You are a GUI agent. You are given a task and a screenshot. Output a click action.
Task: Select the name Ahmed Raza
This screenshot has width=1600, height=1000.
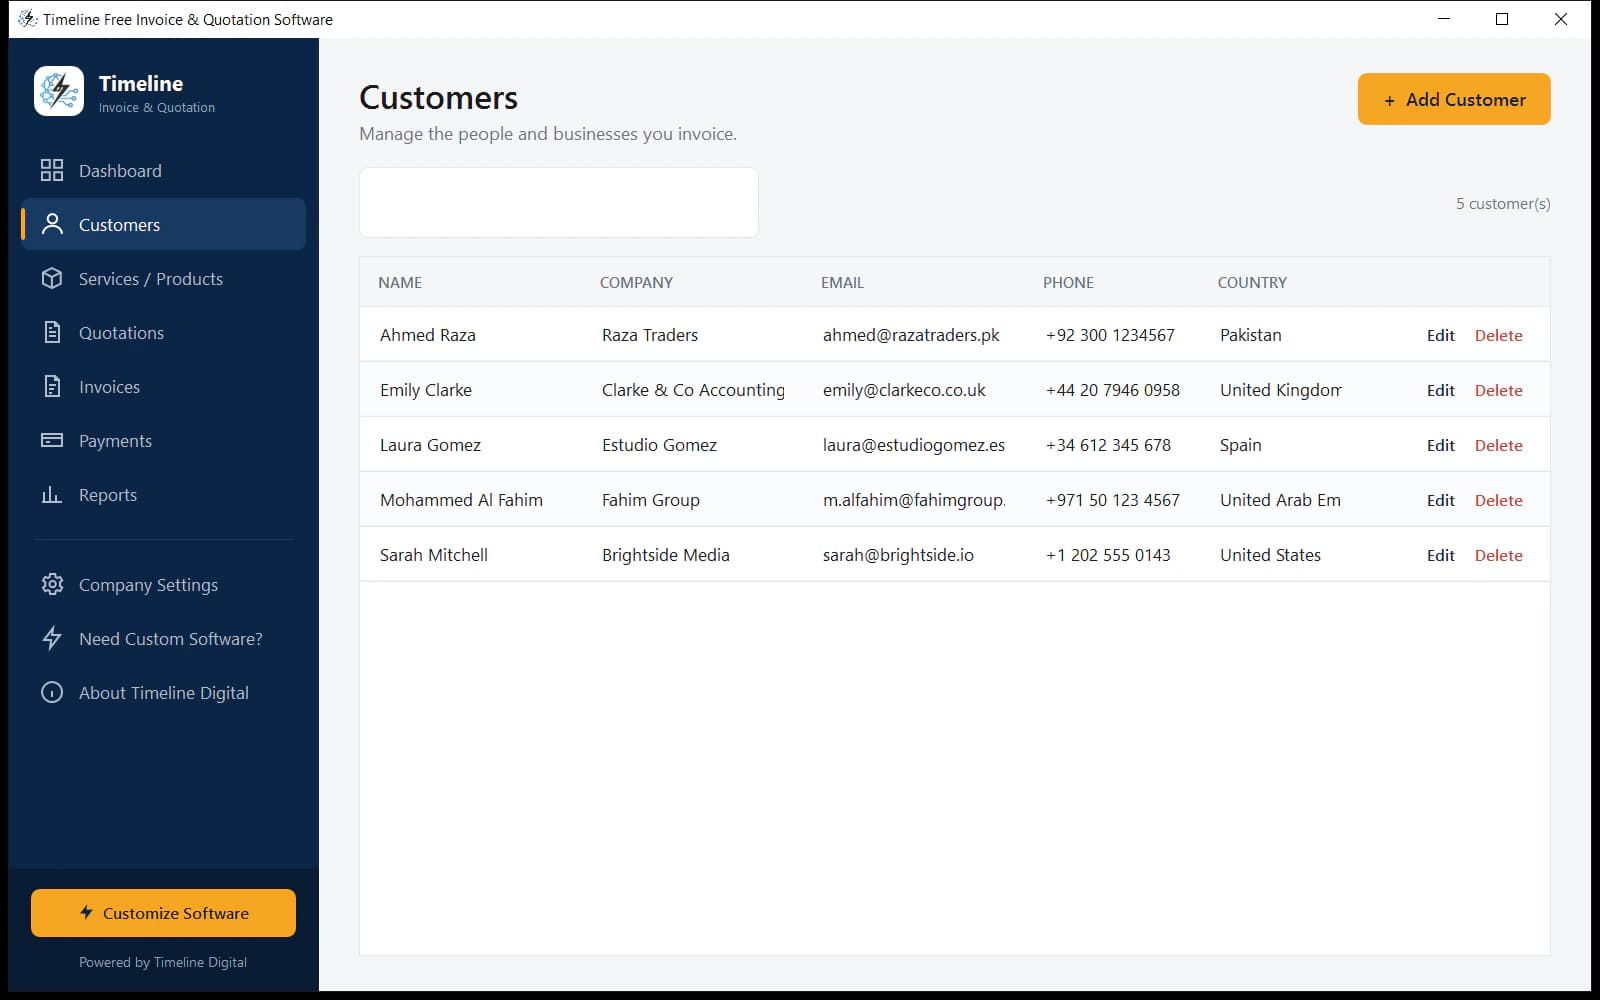coord(427,335)
